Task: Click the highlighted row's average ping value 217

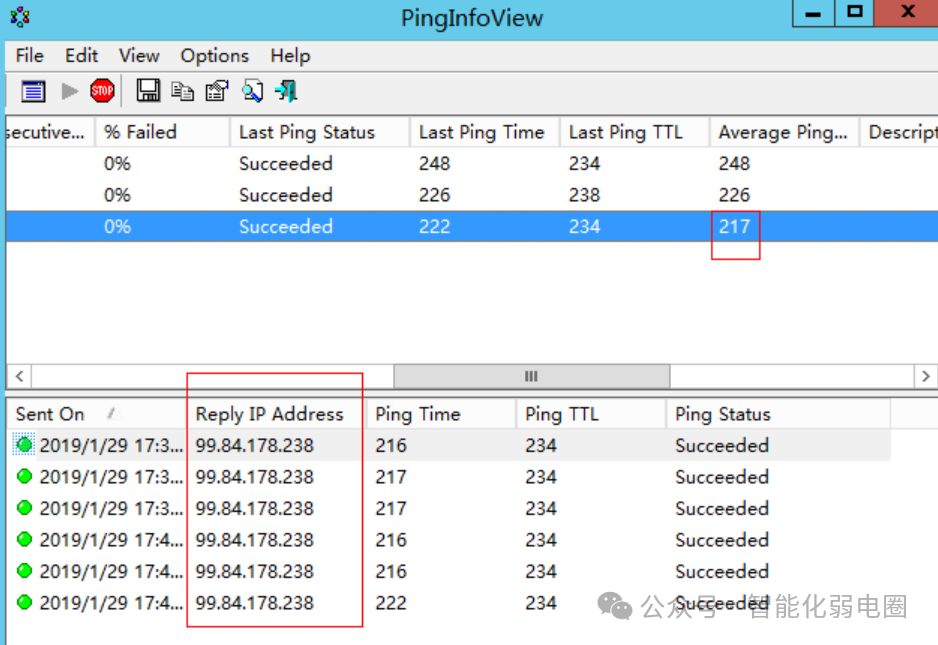Action: click(x=734, y=226)
